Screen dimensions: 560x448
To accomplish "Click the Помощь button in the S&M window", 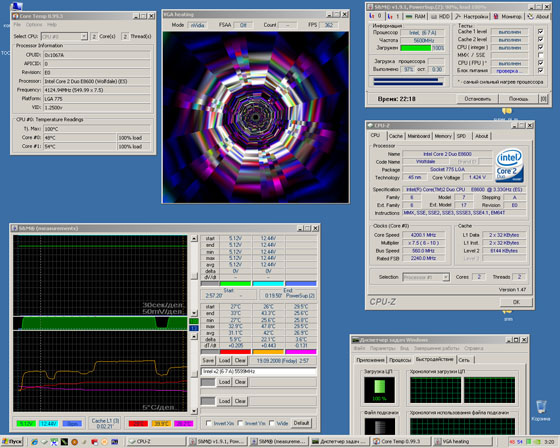I will 518,99.
